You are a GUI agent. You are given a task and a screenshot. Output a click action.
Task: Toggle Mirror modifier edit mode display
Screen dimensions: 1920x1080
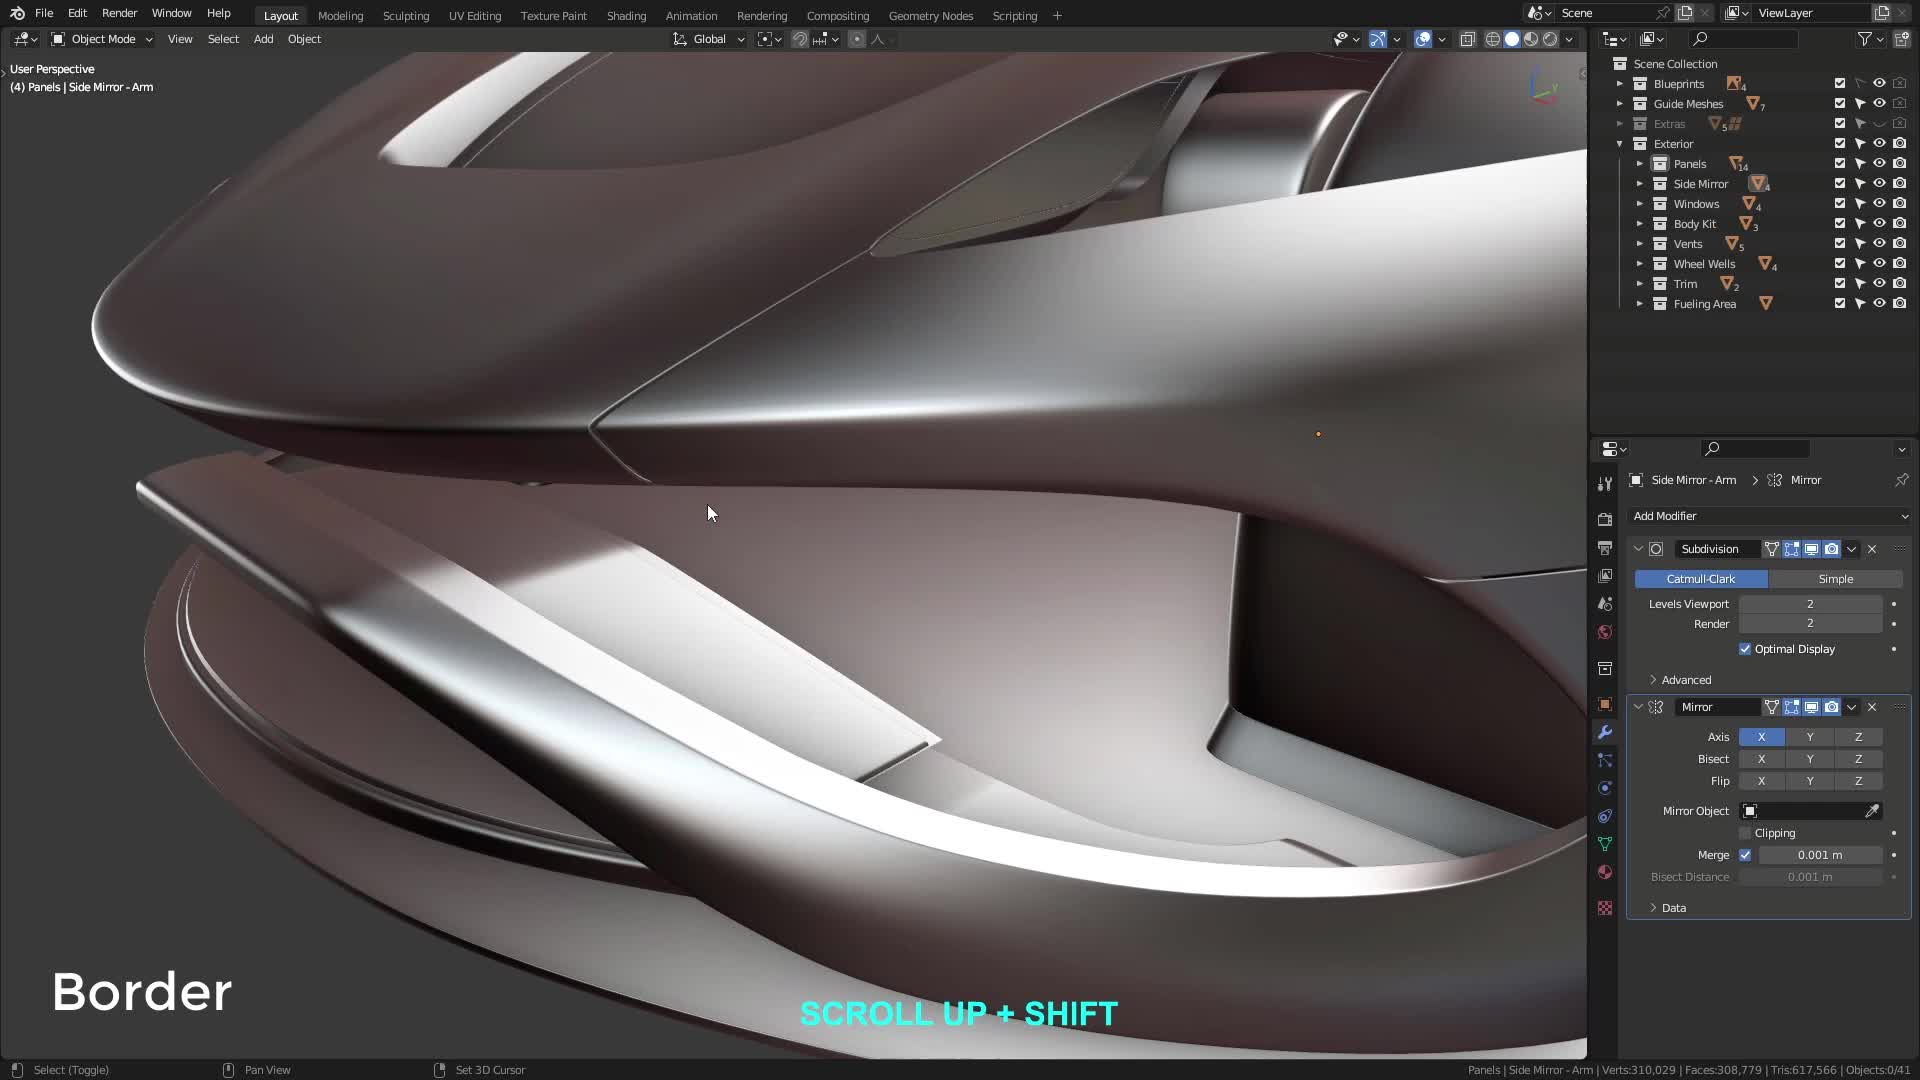point(1791,707)
